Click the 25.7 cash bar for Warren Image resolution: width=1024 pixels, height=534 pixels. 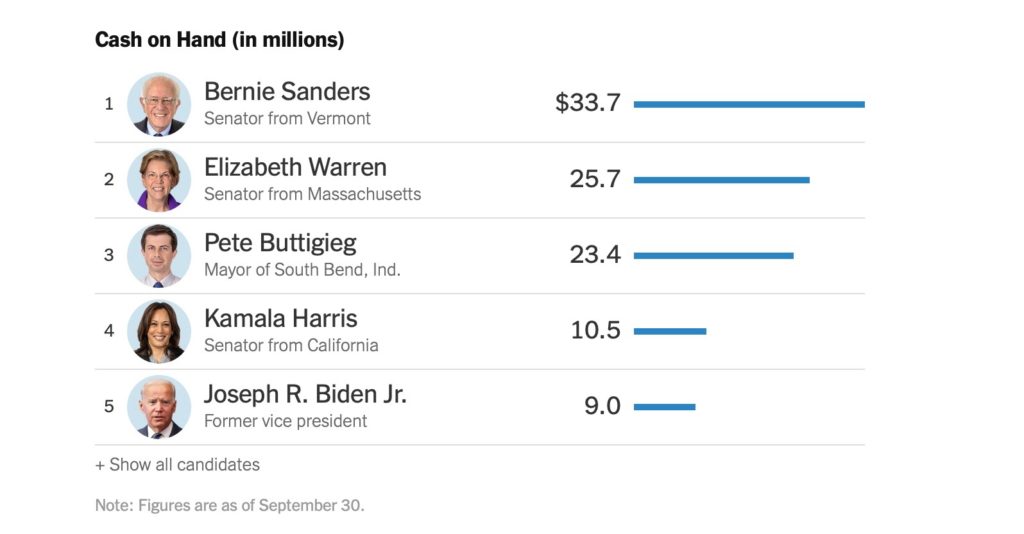721,180
